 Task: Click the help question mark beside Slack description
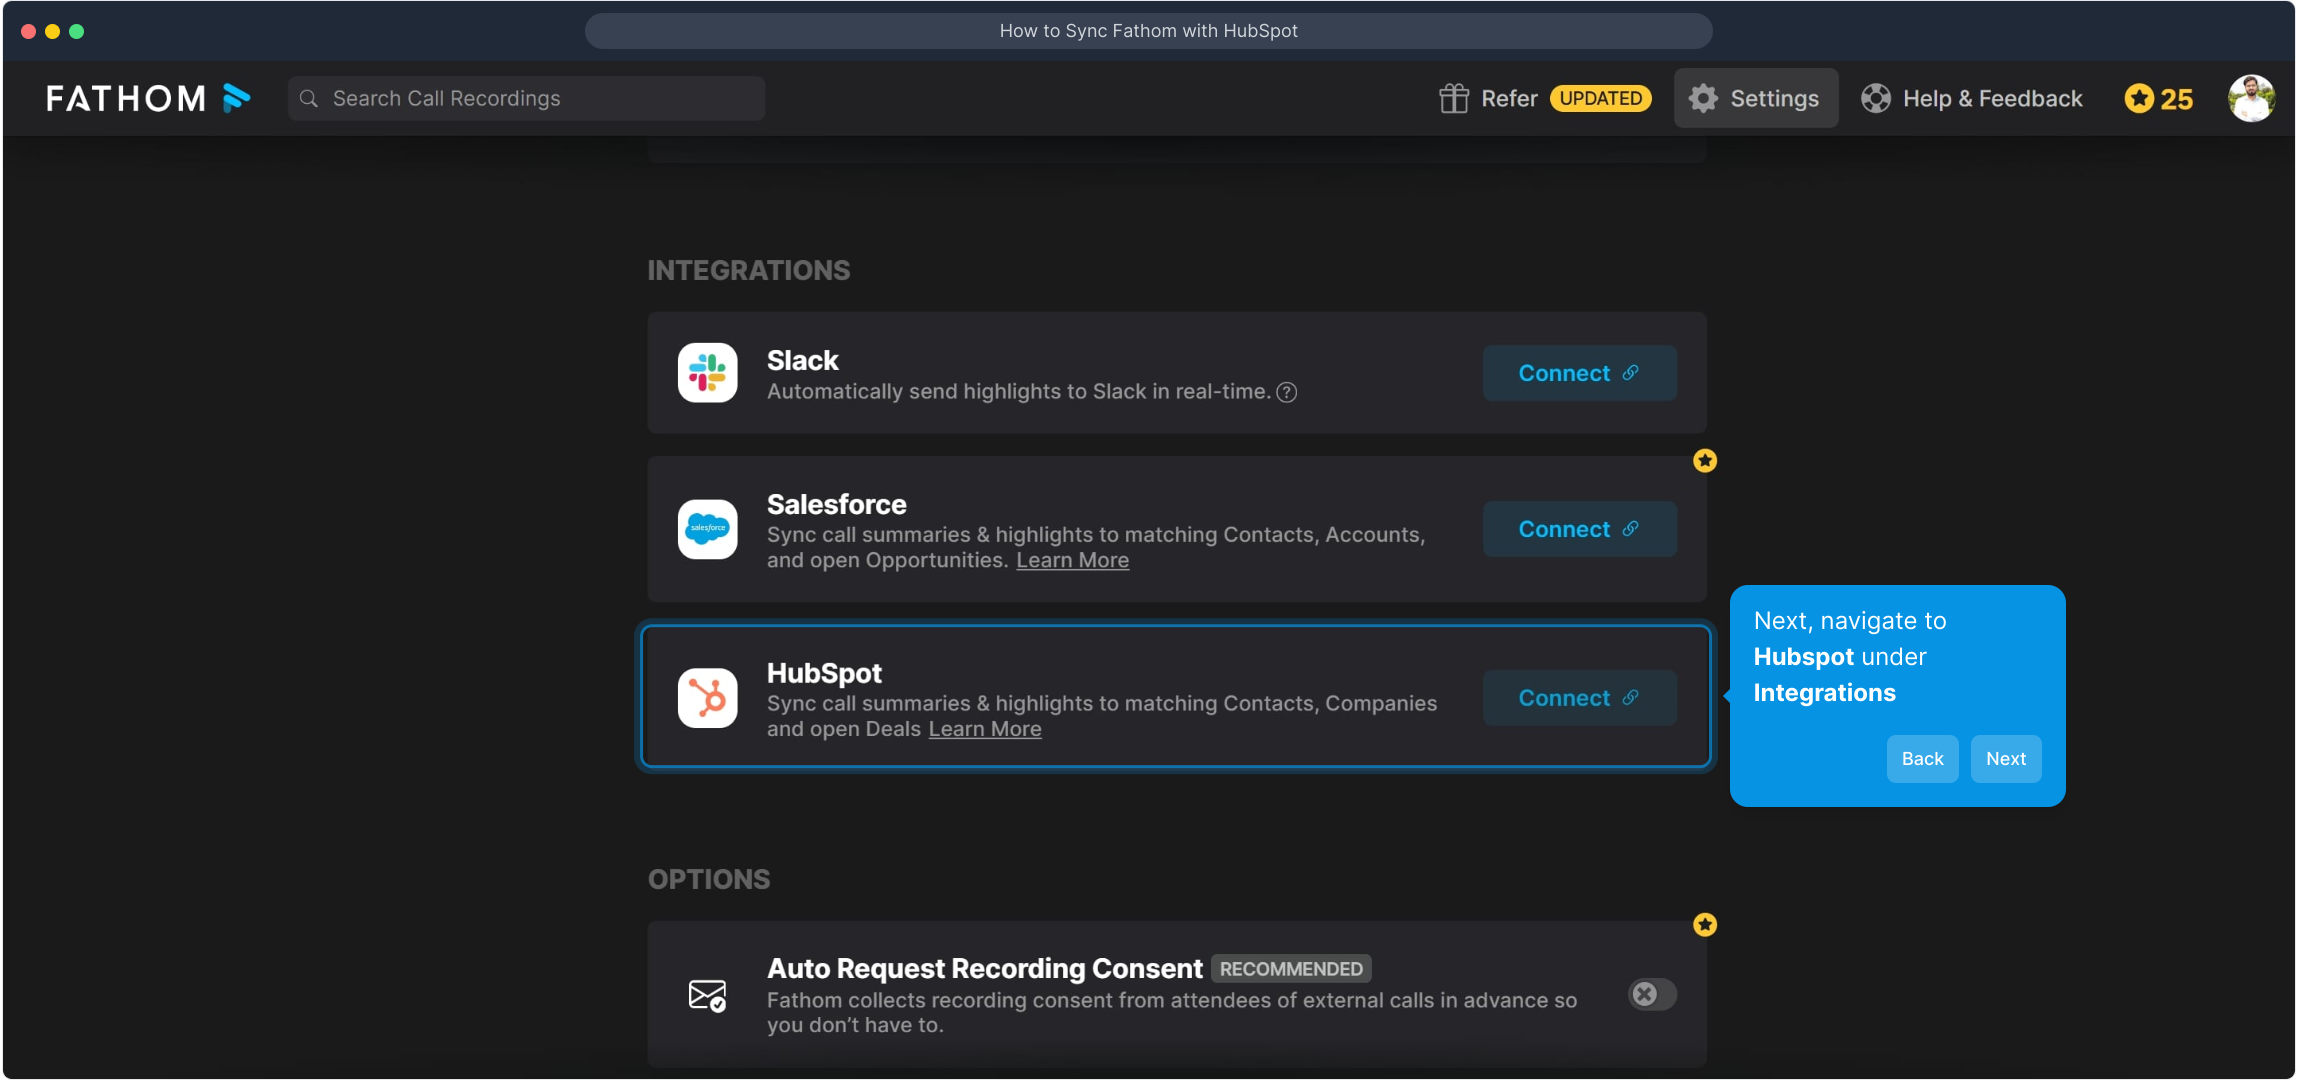1287,392
